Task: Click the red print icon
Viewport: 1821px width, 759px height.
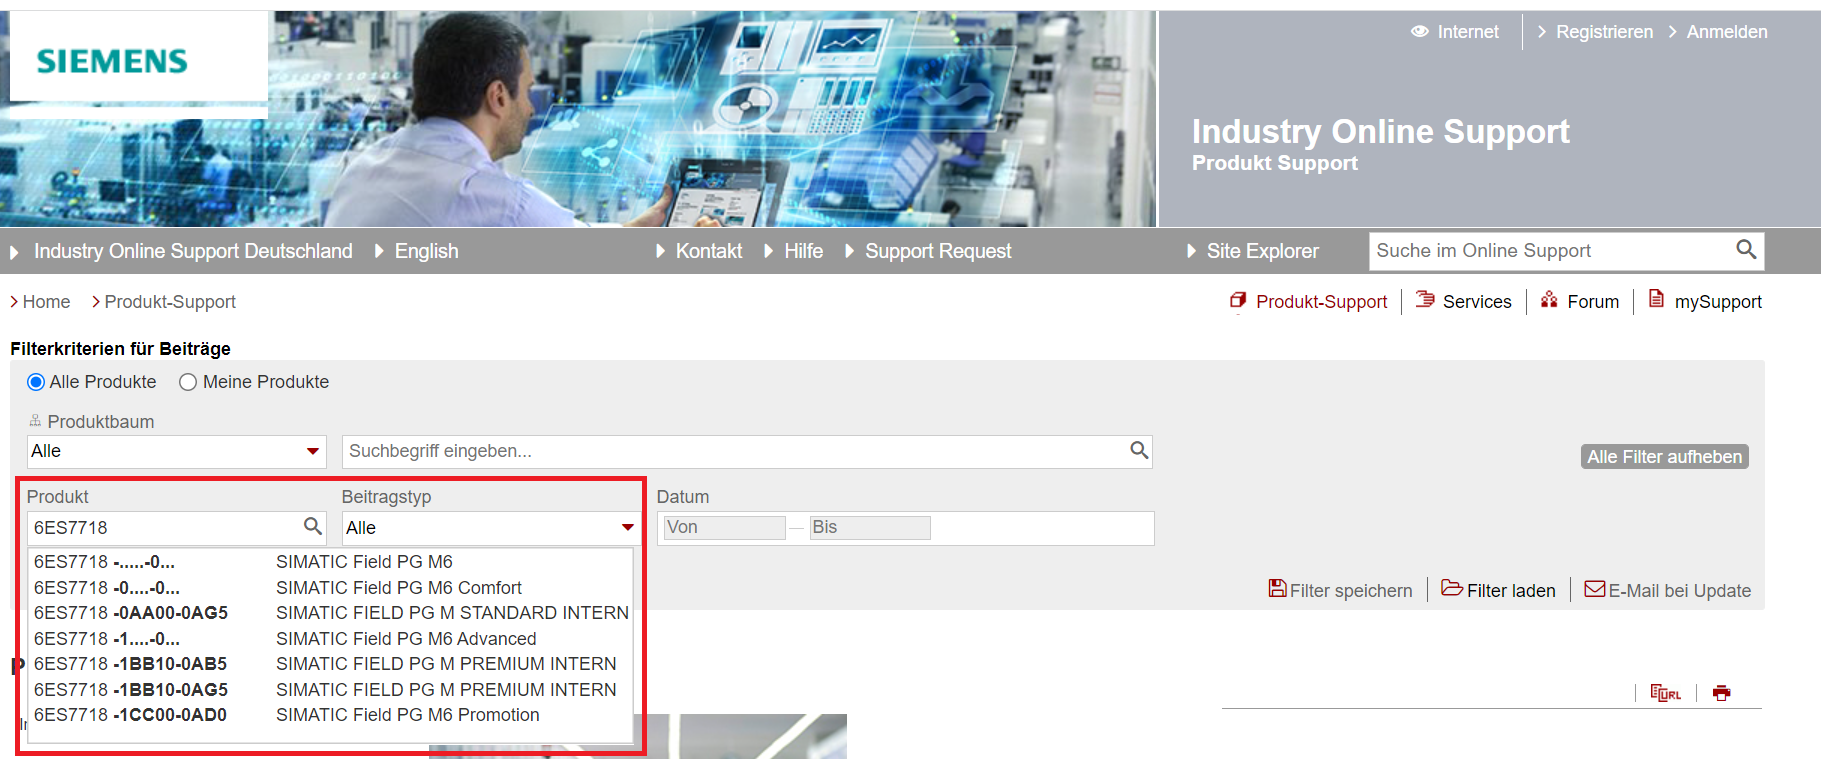Action: pyautogui.click(x=1721, y=693)
